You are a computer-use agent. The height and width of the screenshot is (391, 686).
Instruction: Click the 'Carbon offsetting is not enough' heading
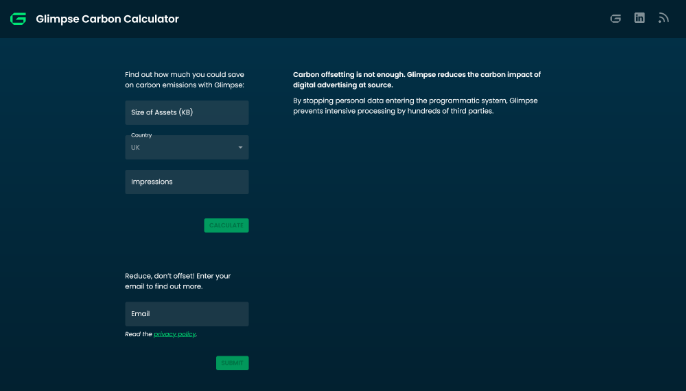(417, 80)
